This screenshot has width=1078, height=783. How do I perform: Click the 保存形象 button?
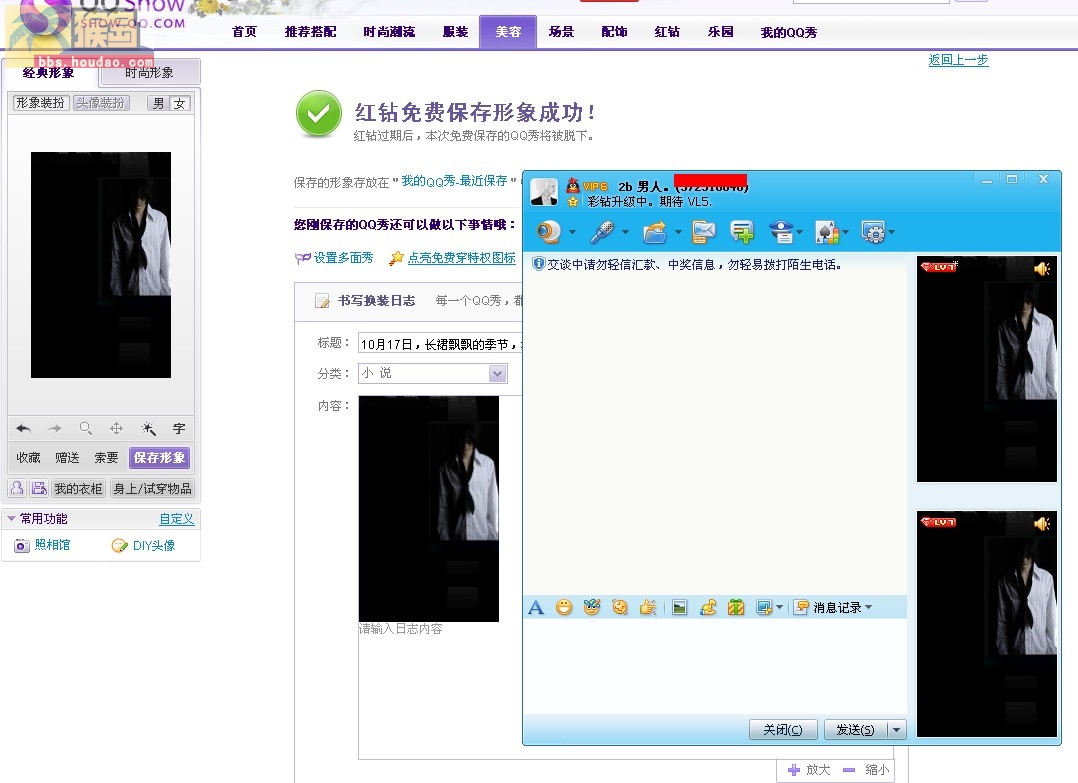[x=160, y=458]
